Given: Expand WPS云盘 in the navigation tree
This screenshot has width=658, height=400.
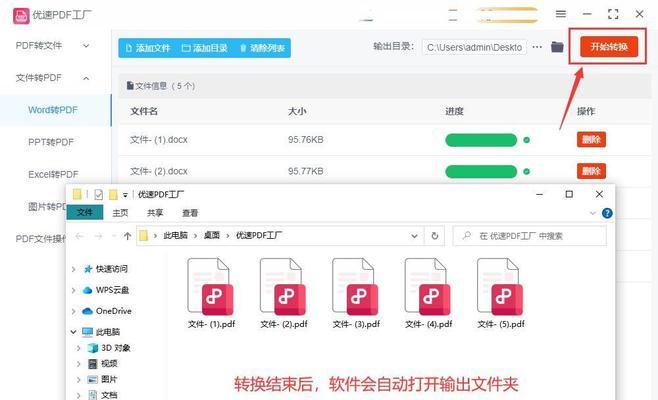Looking at the screenshot, I should point(74,290).
